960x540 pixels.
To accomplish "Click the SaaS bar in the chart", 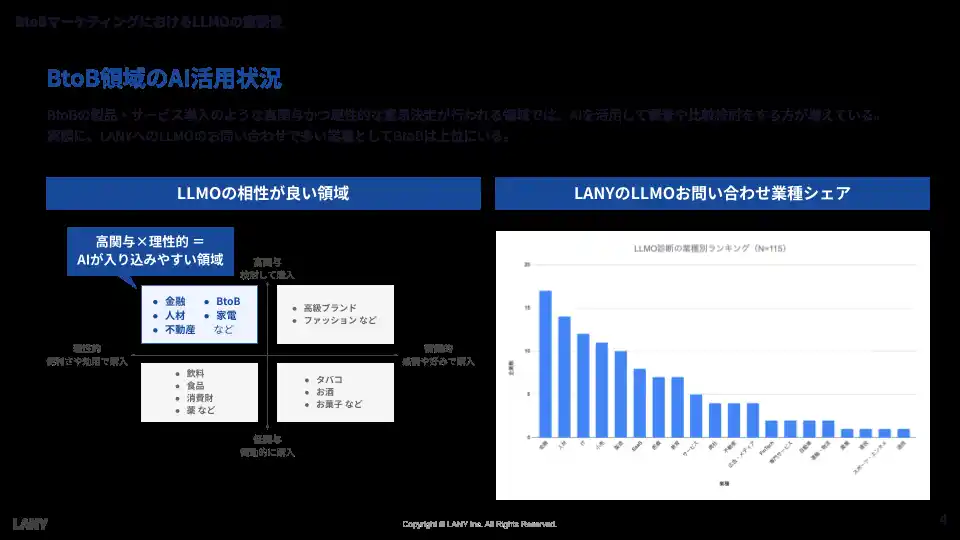I will coord(639,403).
